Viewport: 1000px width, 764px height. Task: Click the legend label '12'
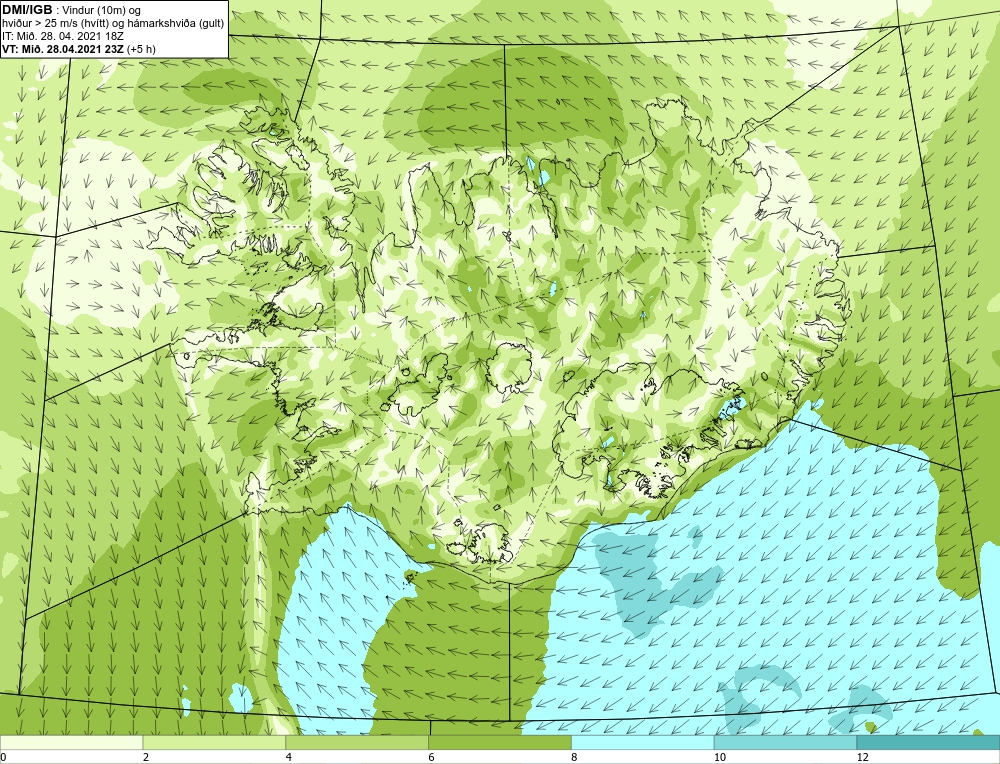tap(862, 757)
